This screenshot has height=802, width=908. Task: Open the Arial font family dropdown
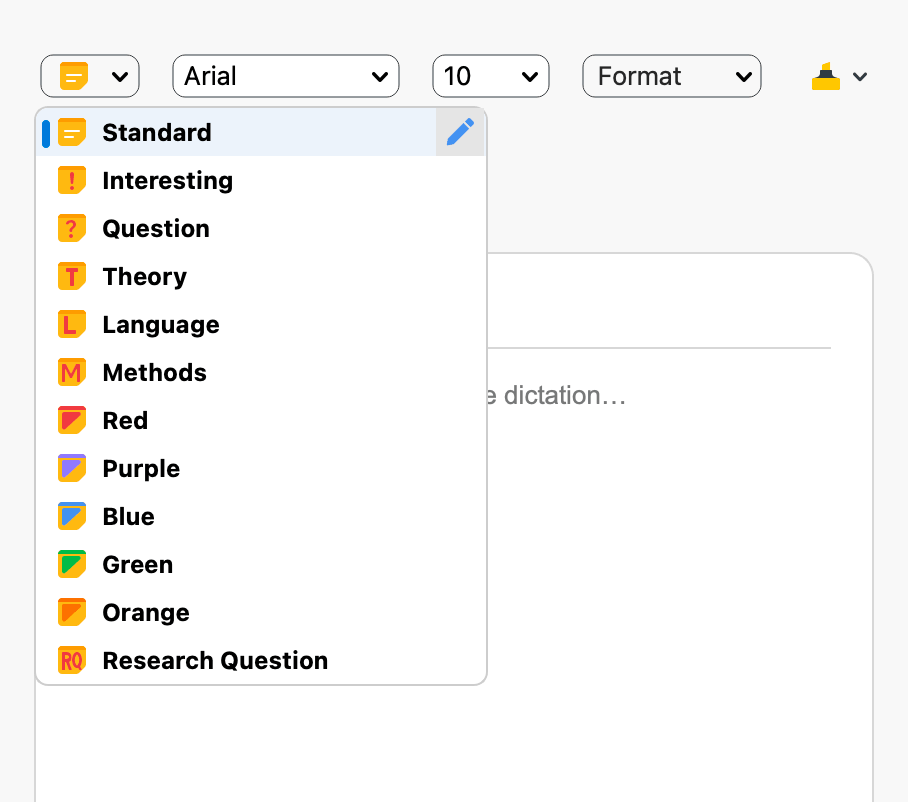pyautogui.click(x=286, y=75)
